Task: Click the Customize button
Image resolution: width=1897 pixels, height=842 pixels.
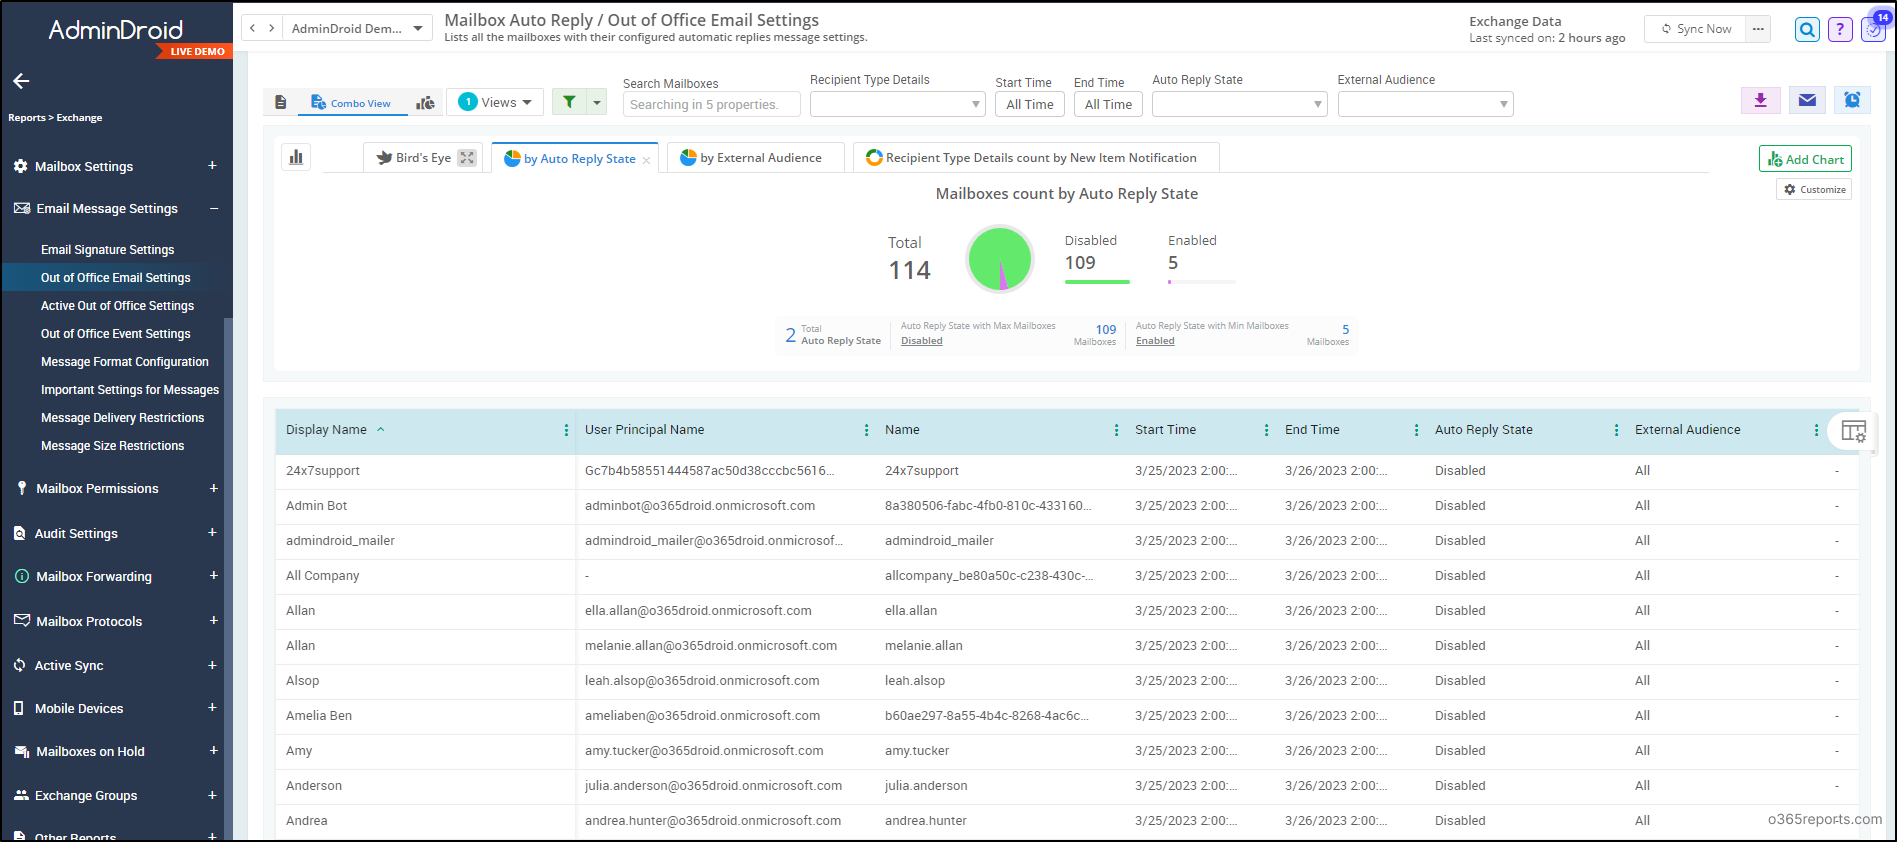Action: coord(1814,189)
